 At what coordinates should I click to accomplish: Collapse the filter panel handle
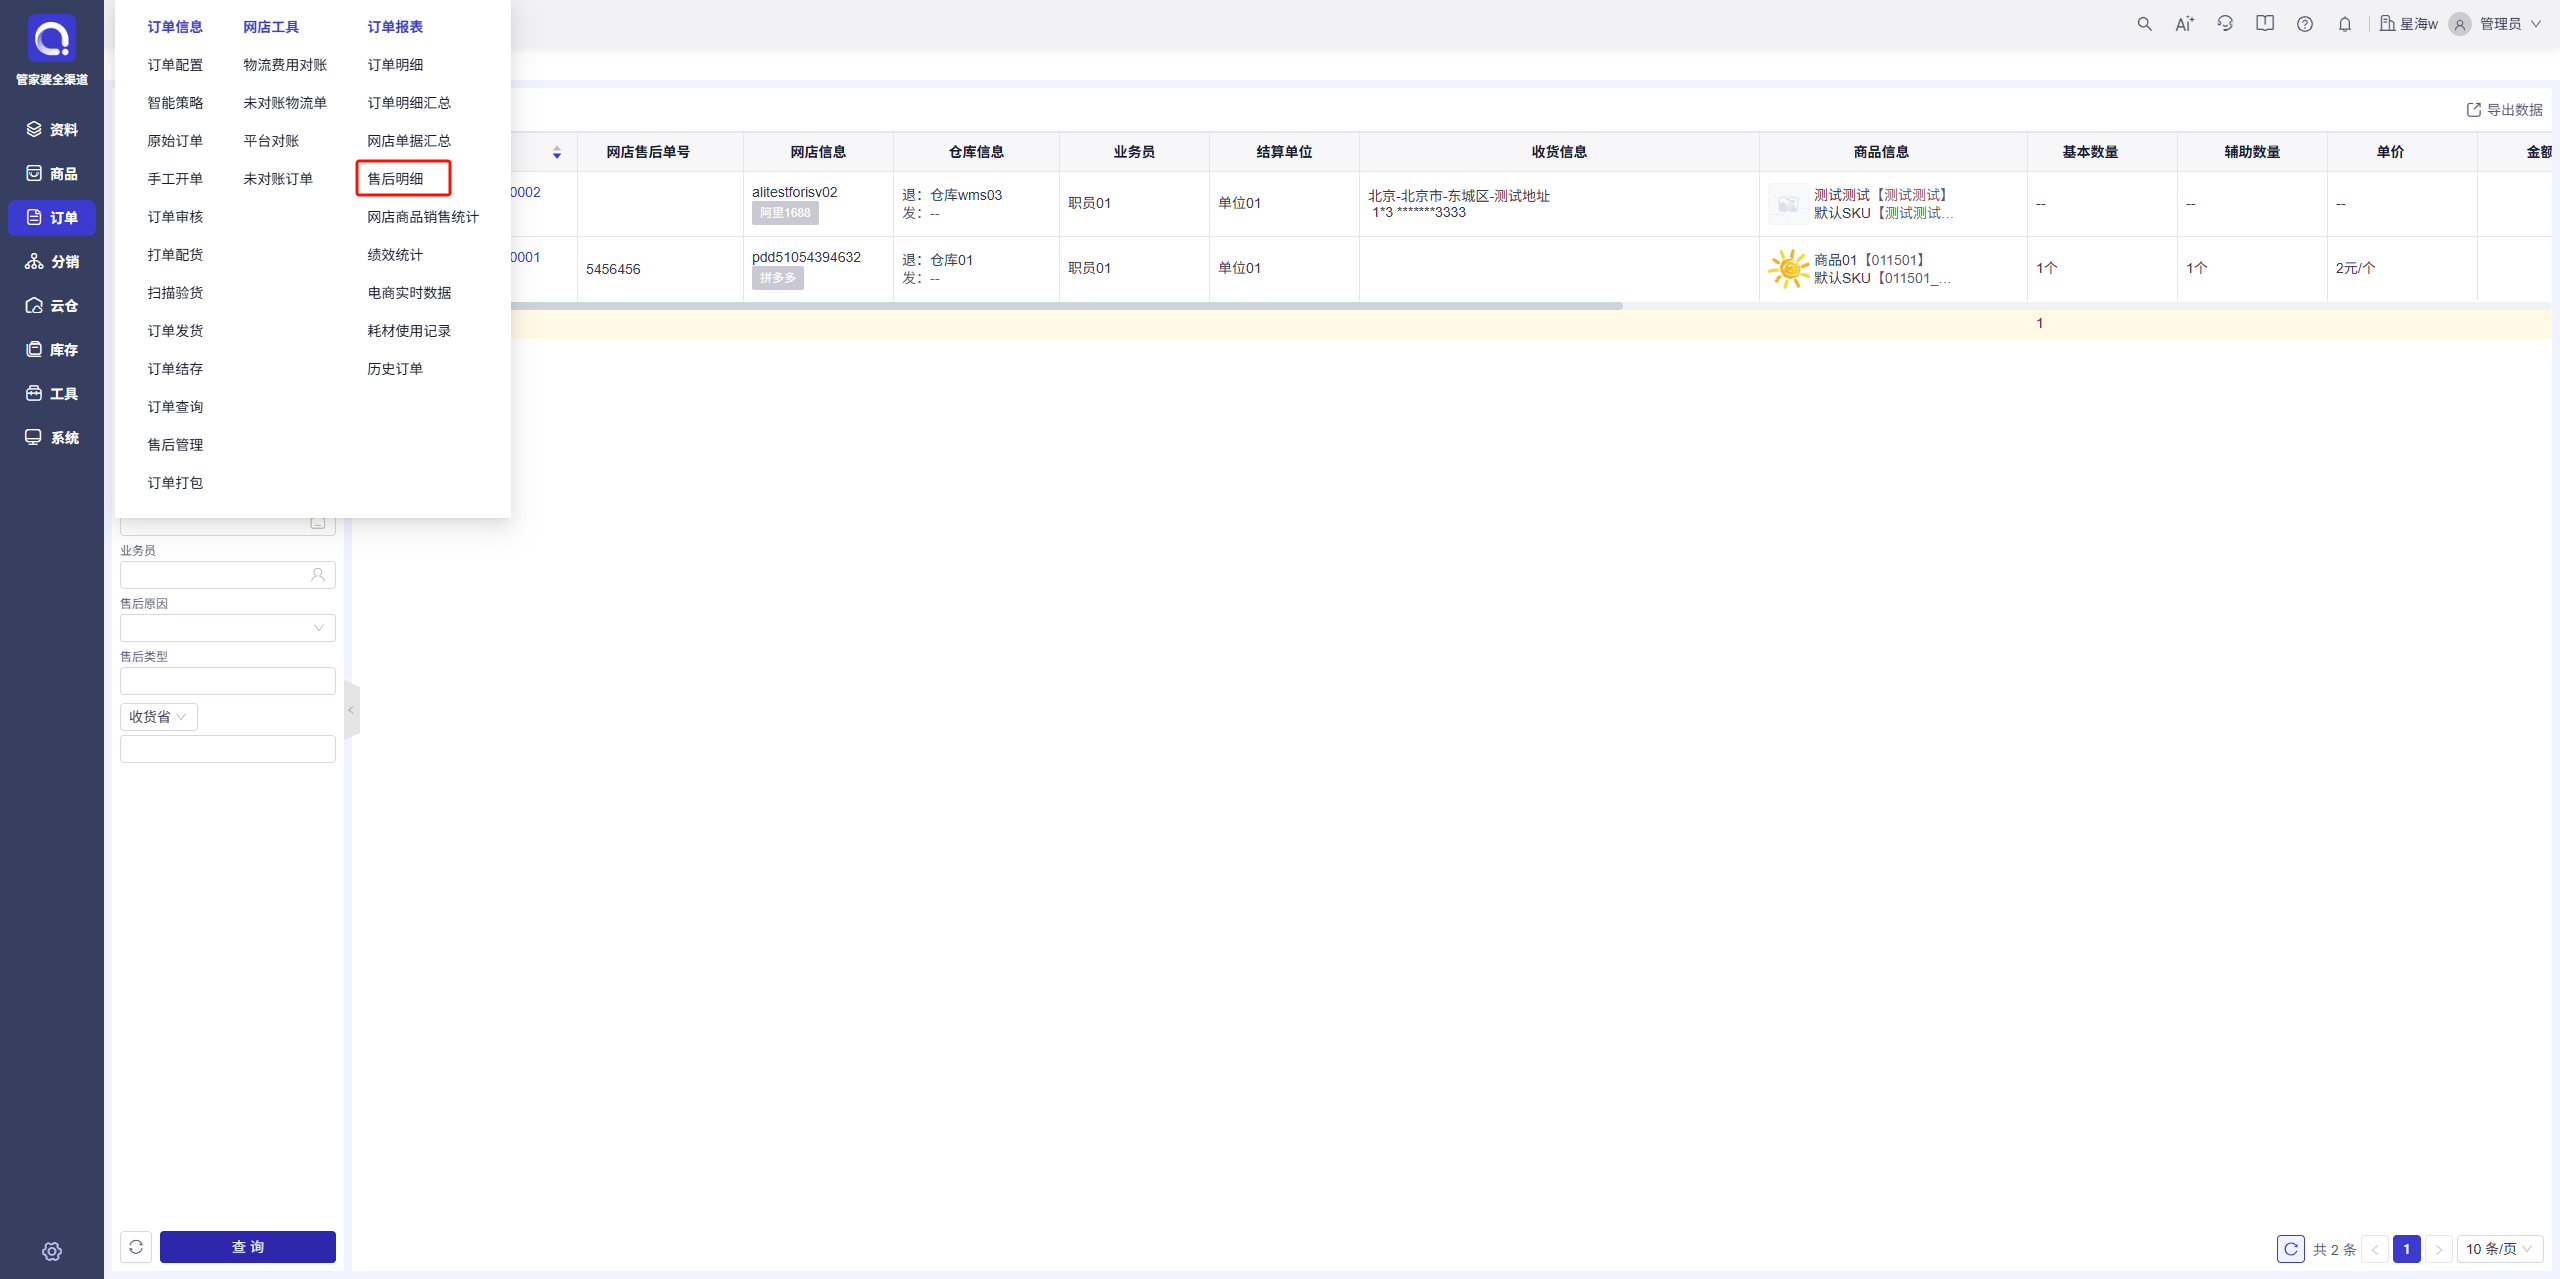pyautogui.click(x=351, y=710)
